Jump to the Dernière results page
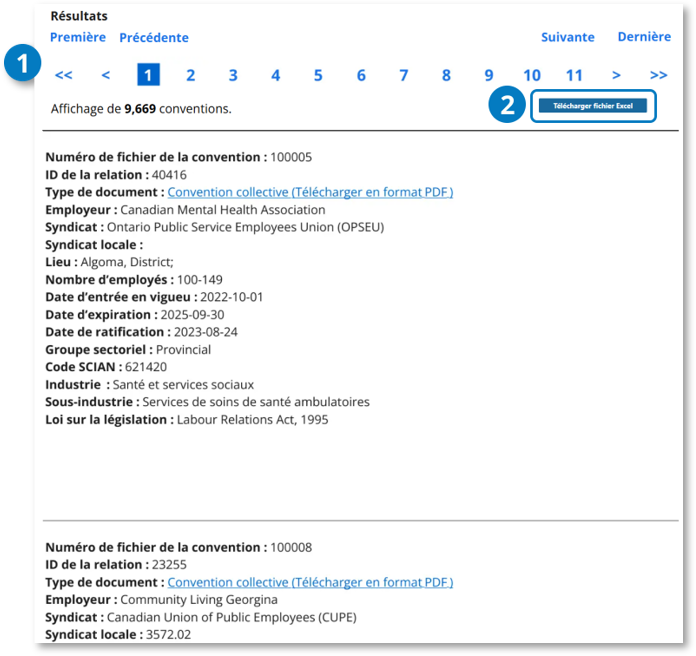Screen dimensions: 696x656 point(644,37)
